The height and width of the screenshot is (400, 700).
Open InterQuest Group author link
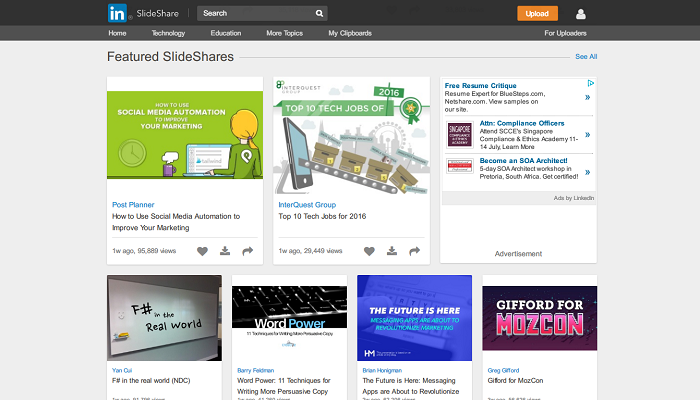tap(307, 204)
